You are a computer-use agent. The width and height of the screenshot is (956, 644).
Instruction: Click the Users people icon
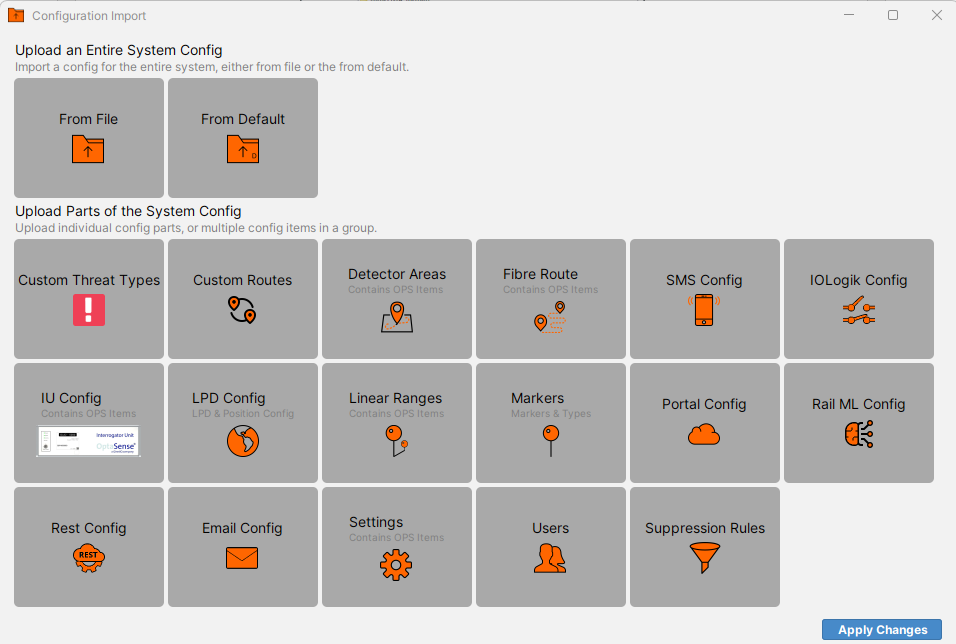point(550,557)
